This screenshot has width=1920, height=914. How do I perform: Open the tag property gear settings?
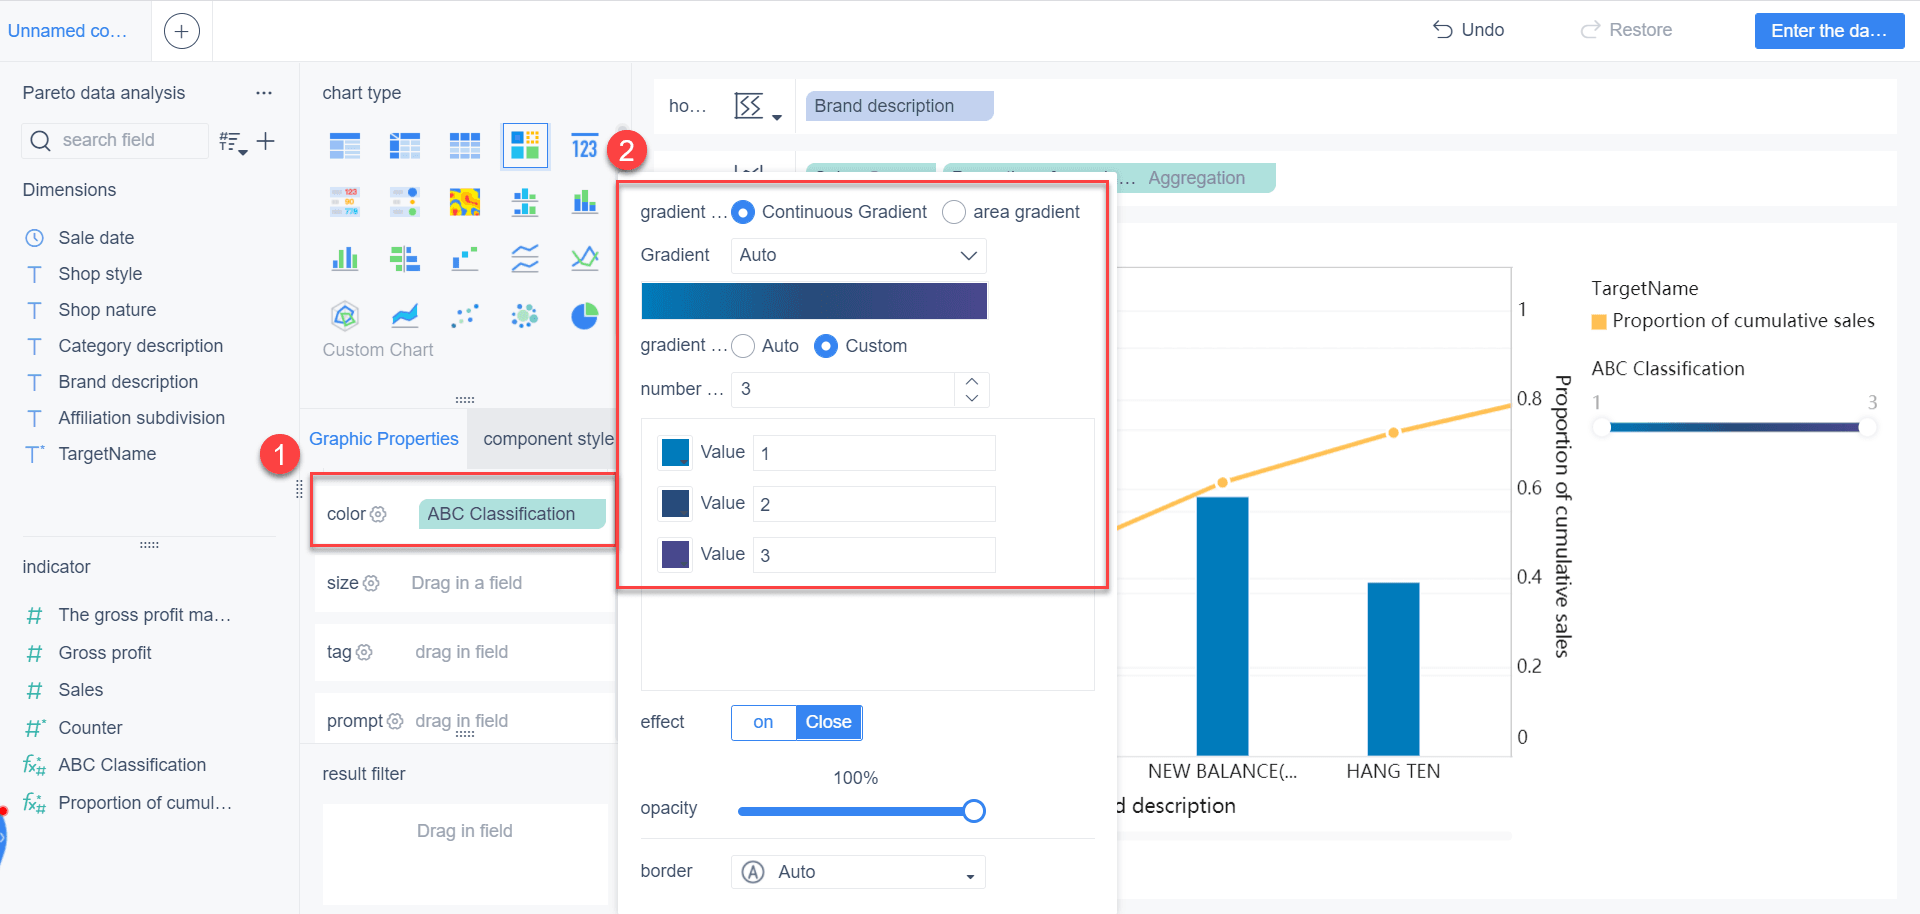(x=364, y=652)
